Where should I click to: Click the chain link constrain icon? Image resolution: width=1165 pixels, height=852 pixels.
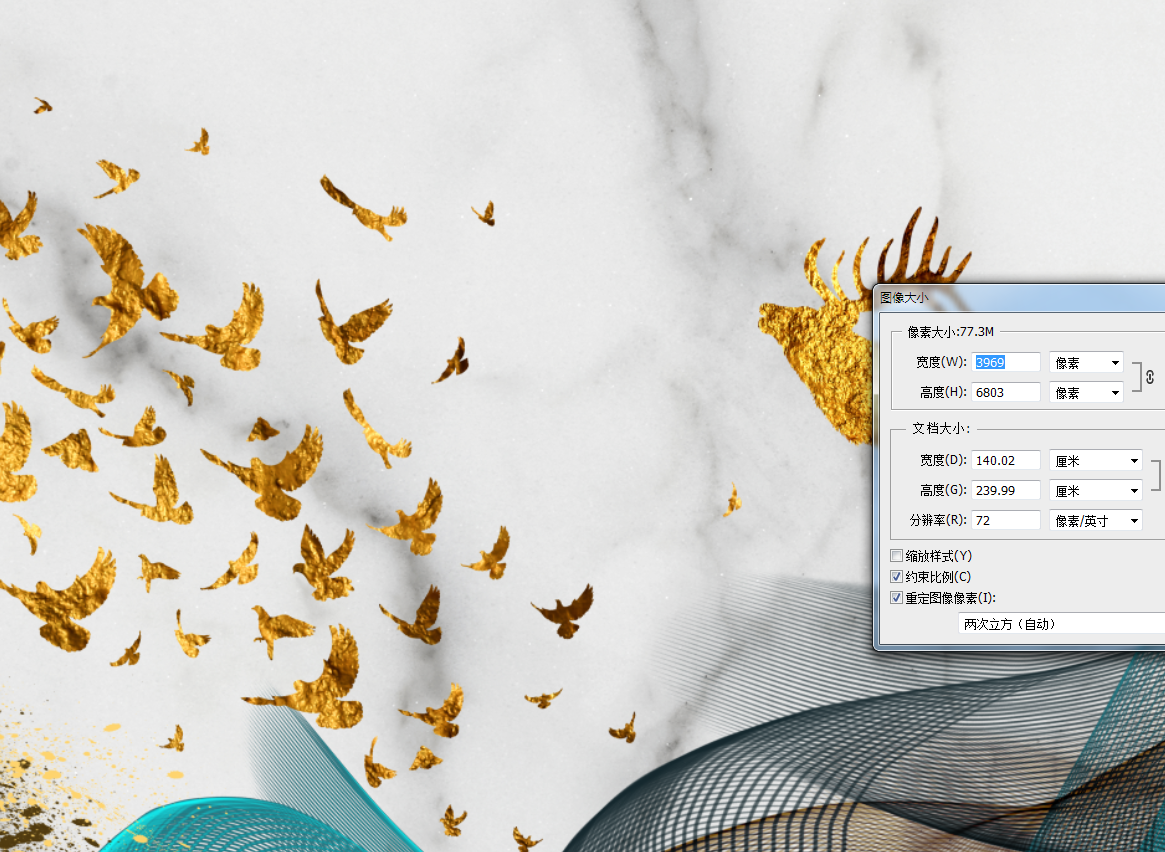point(1149,377)
